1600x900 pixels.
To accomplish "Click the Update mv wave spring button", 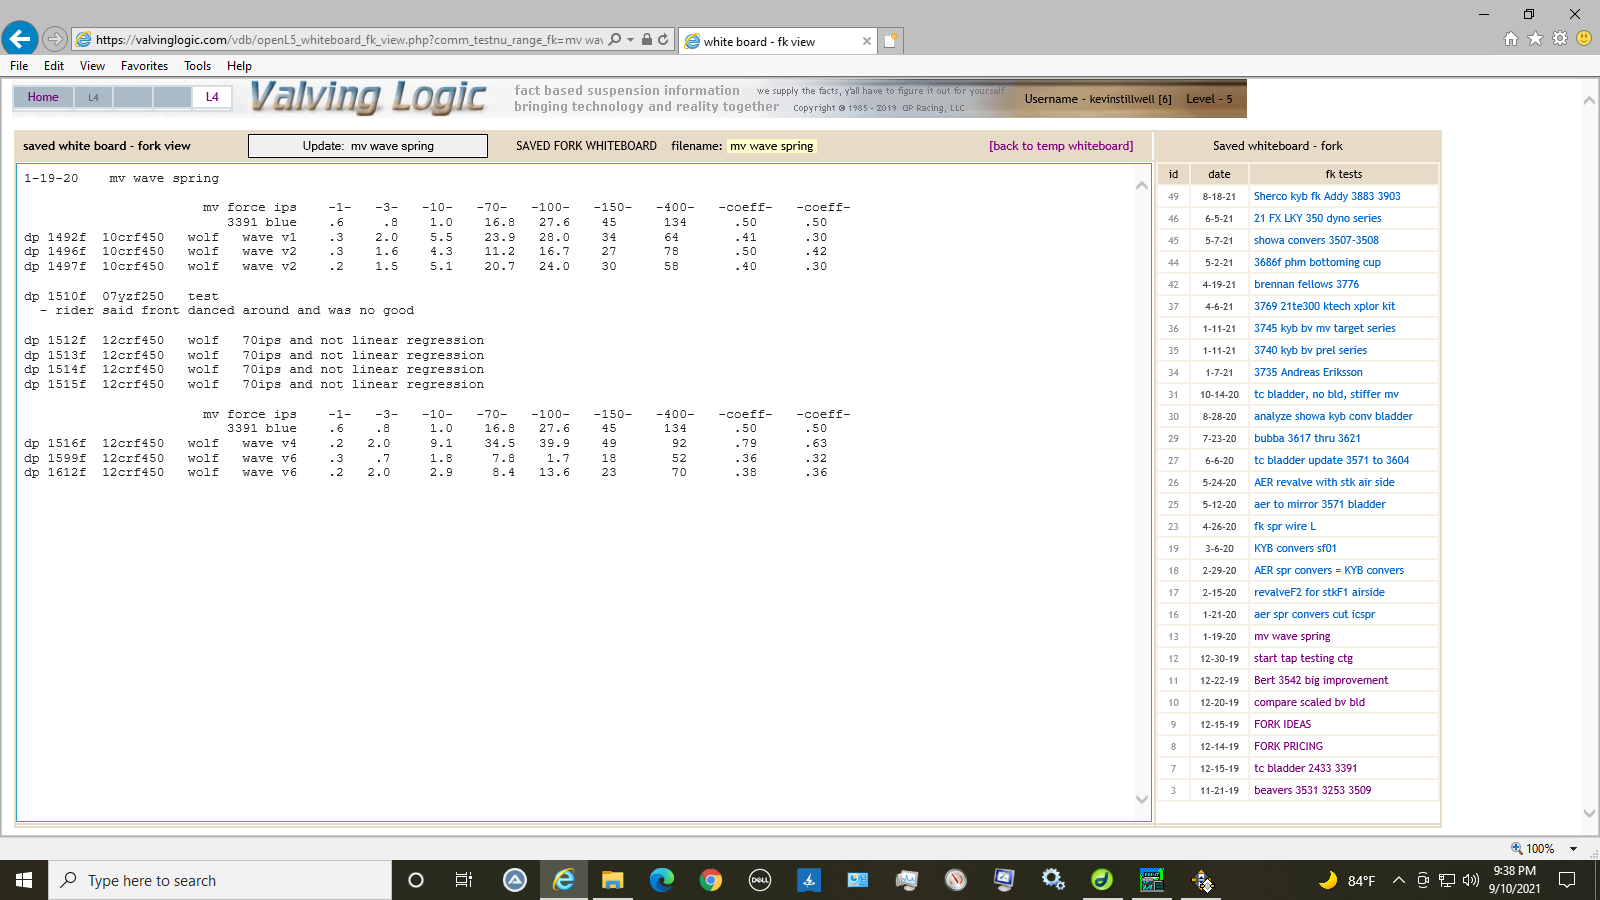I will 368,146.
